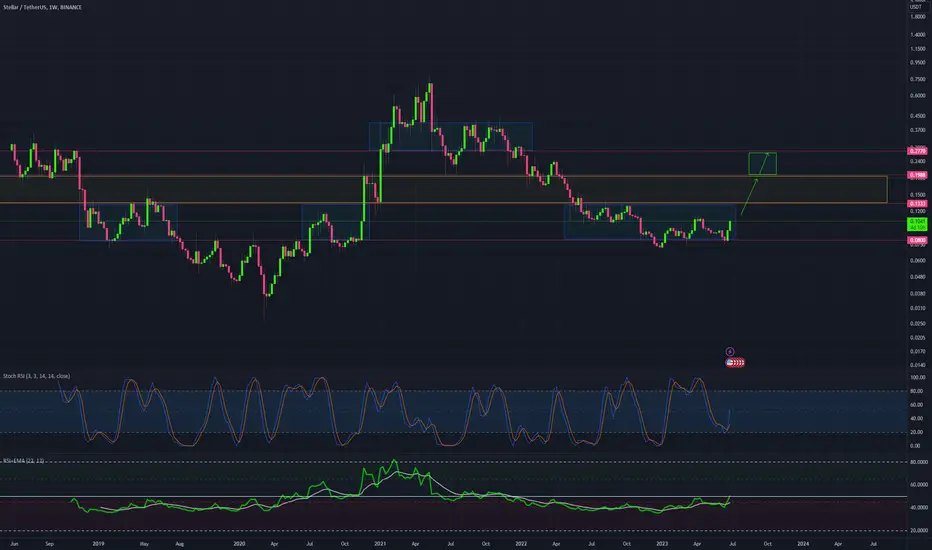Click the 0.0600 price axis value
932x550 pixels.
tap(918, 260)
